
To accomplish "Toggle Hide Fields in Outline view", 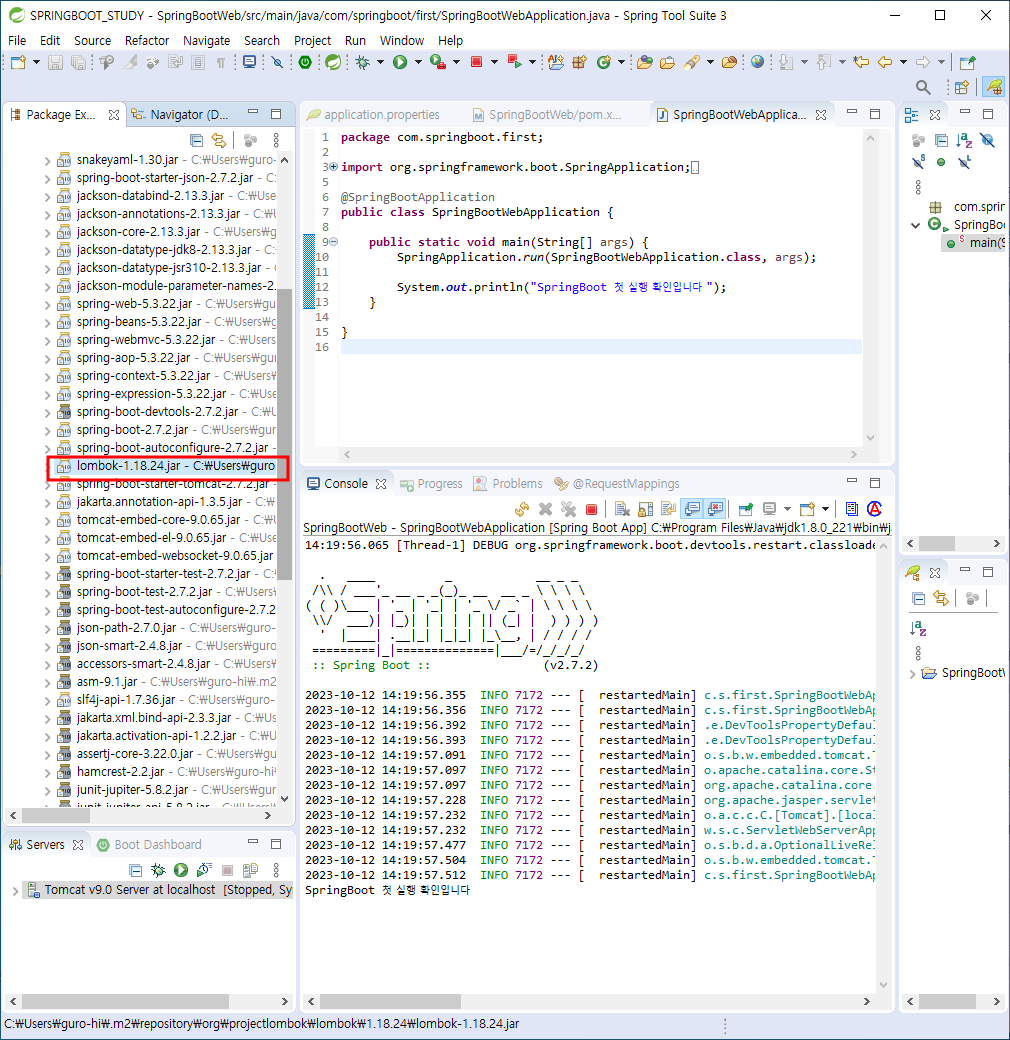I will pyautogui.click(x=987, y=140).
